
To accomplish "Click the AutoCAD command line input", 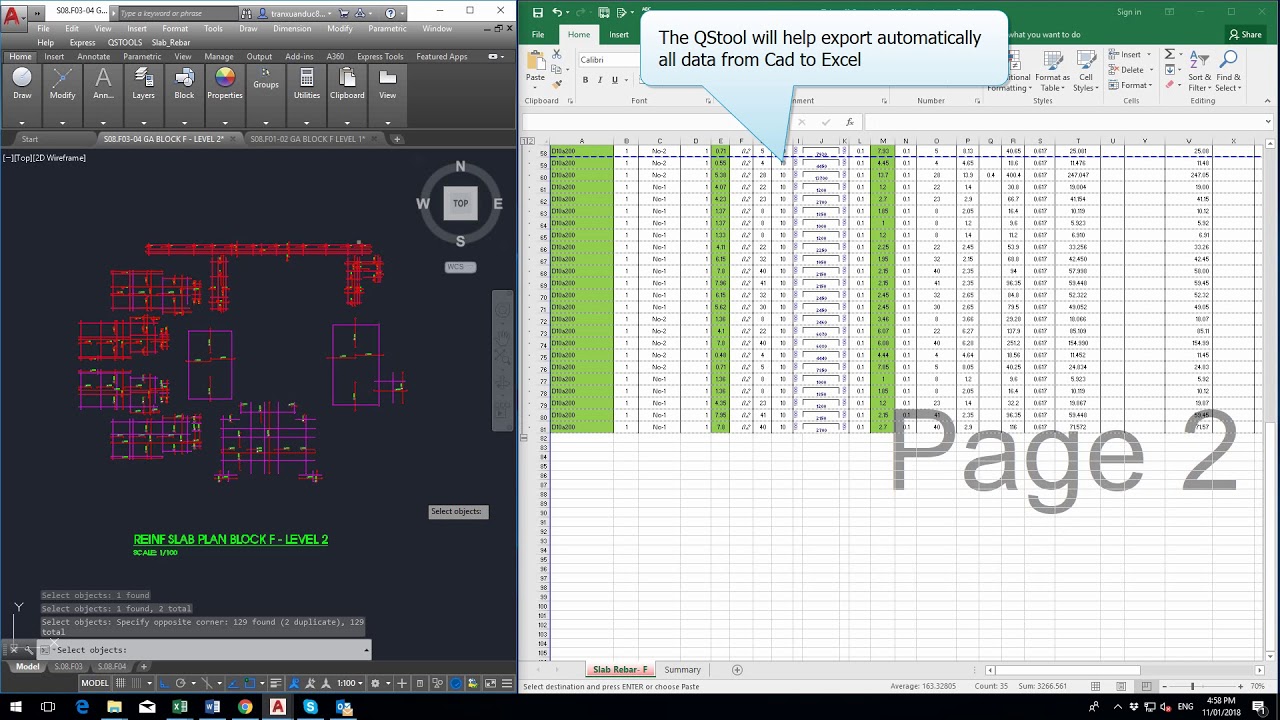I will pos(205,650).
